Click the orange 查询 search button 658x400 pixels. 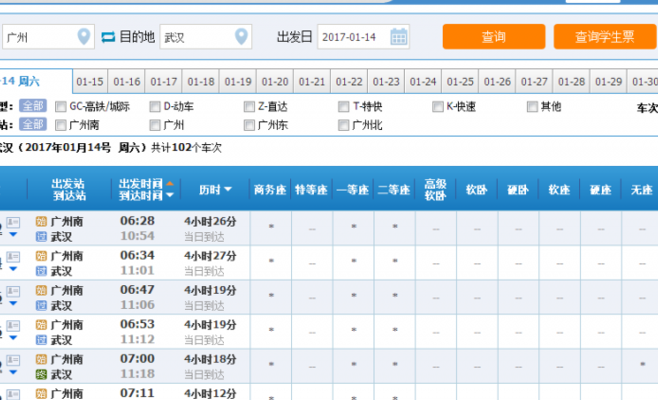click(494, 37)
